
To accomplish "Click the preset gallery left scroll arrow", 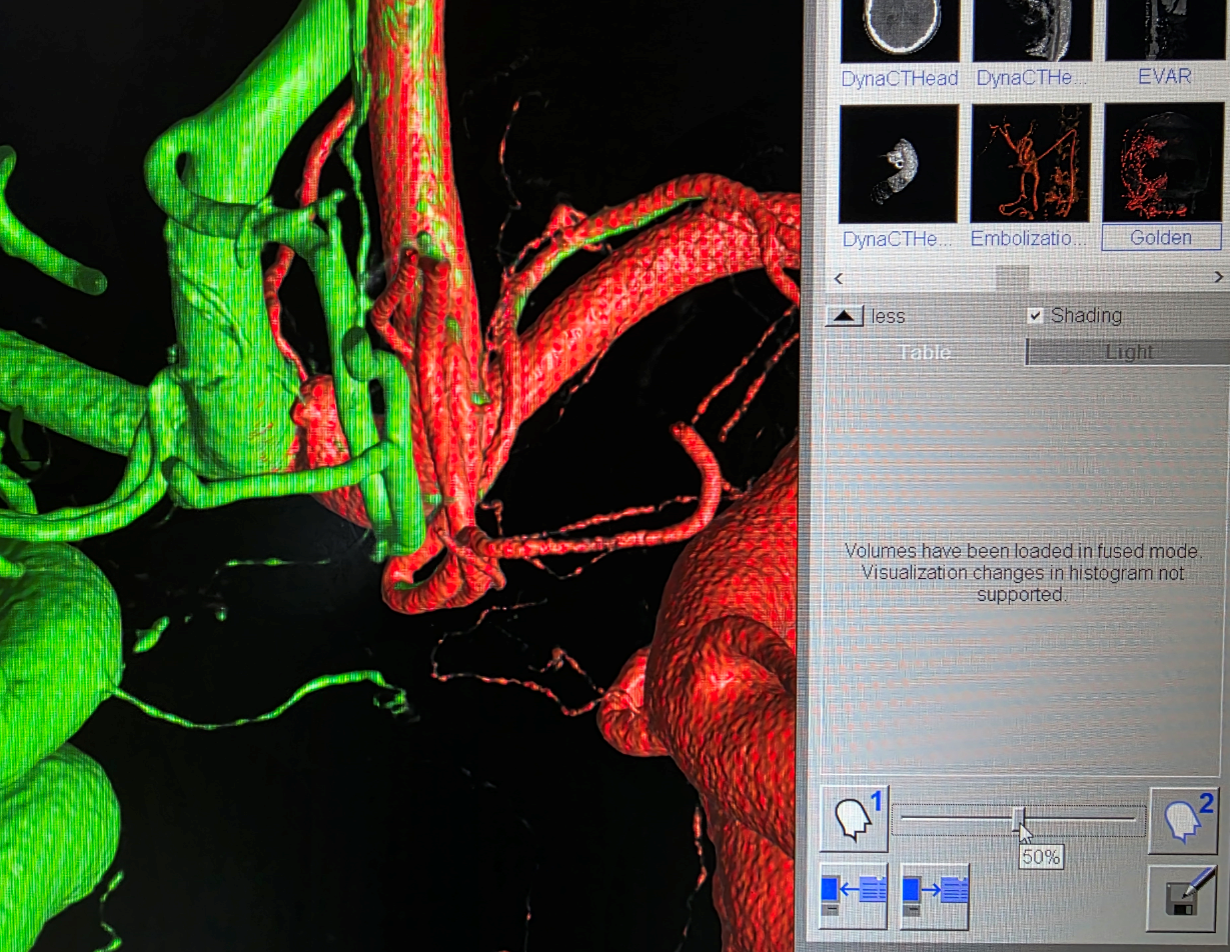I will click(x=839, y=277).
